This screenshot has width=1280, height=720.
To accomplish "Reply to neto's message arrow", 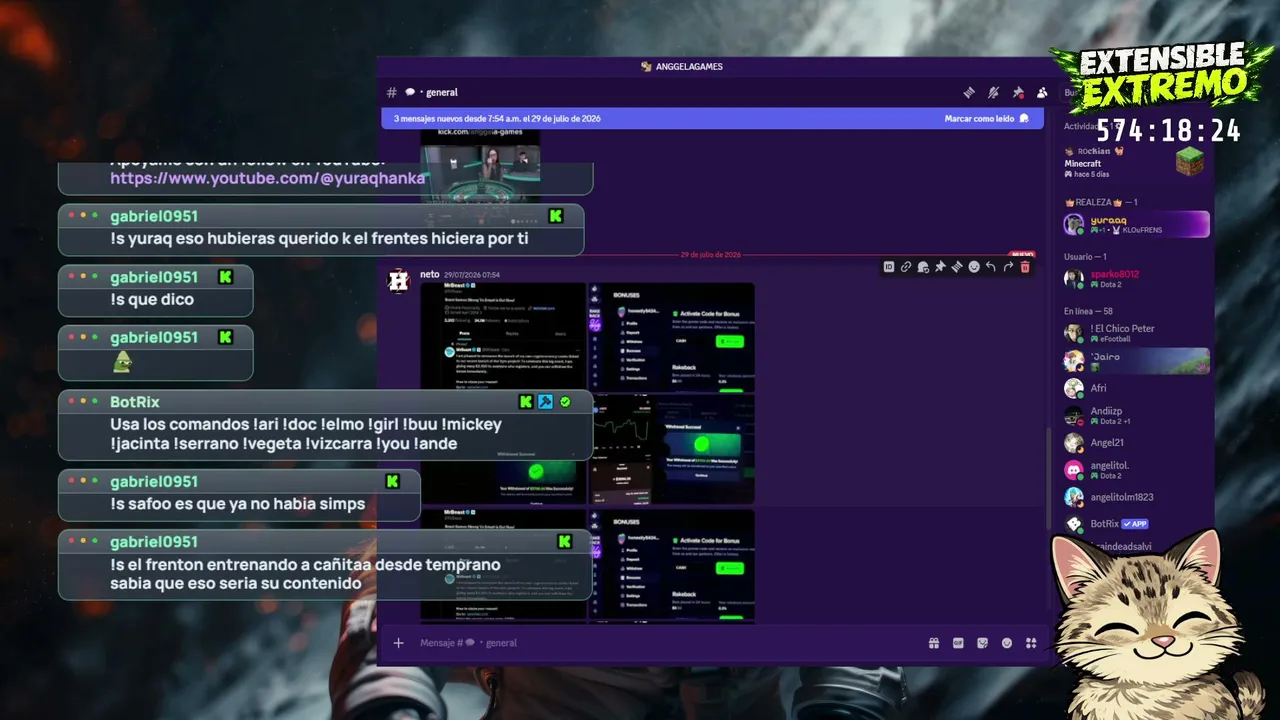I will click(x=990, y=267).
